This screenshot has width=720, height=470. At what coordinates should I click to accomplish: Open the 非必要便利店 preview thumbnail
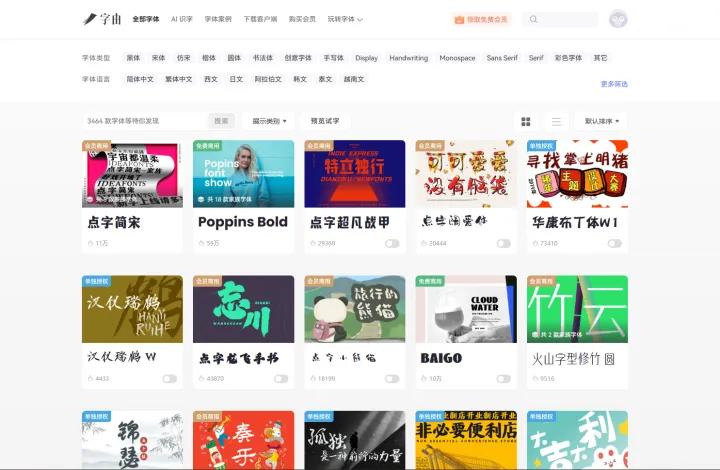click(466, 440)
